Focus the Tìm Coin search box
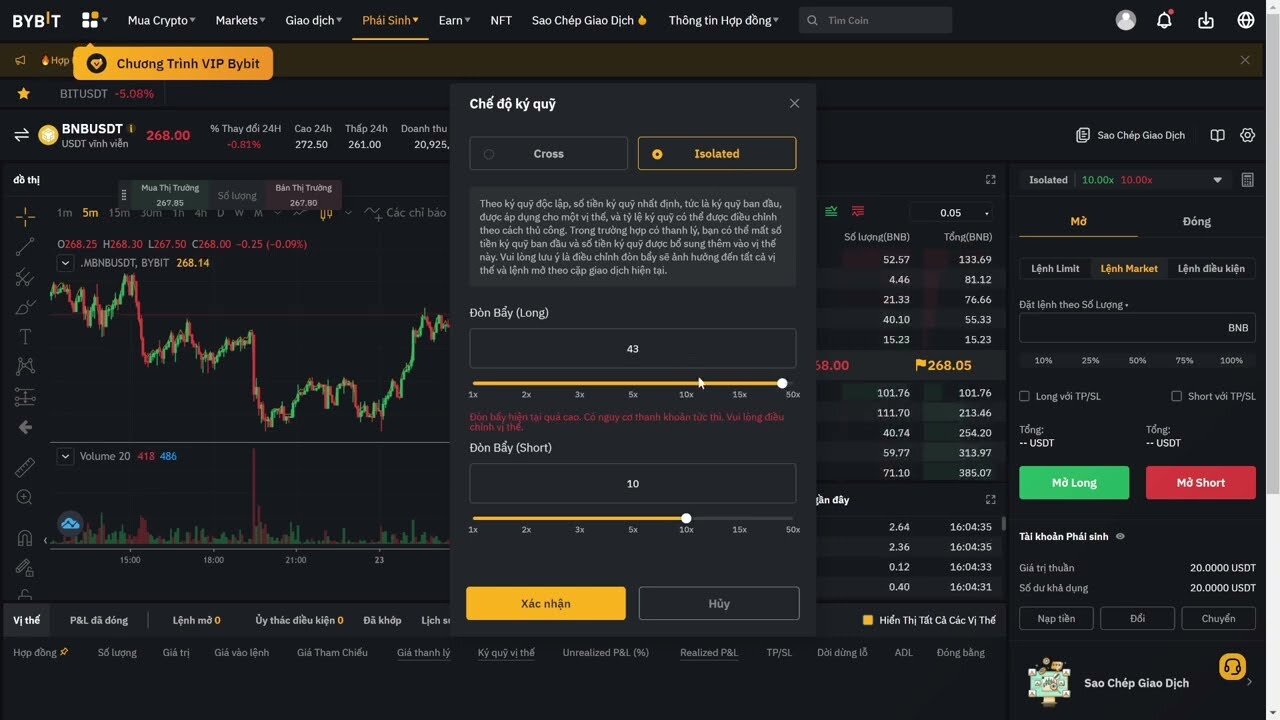This screenshot has width=1280, height=720. click(x=875, y=20)
